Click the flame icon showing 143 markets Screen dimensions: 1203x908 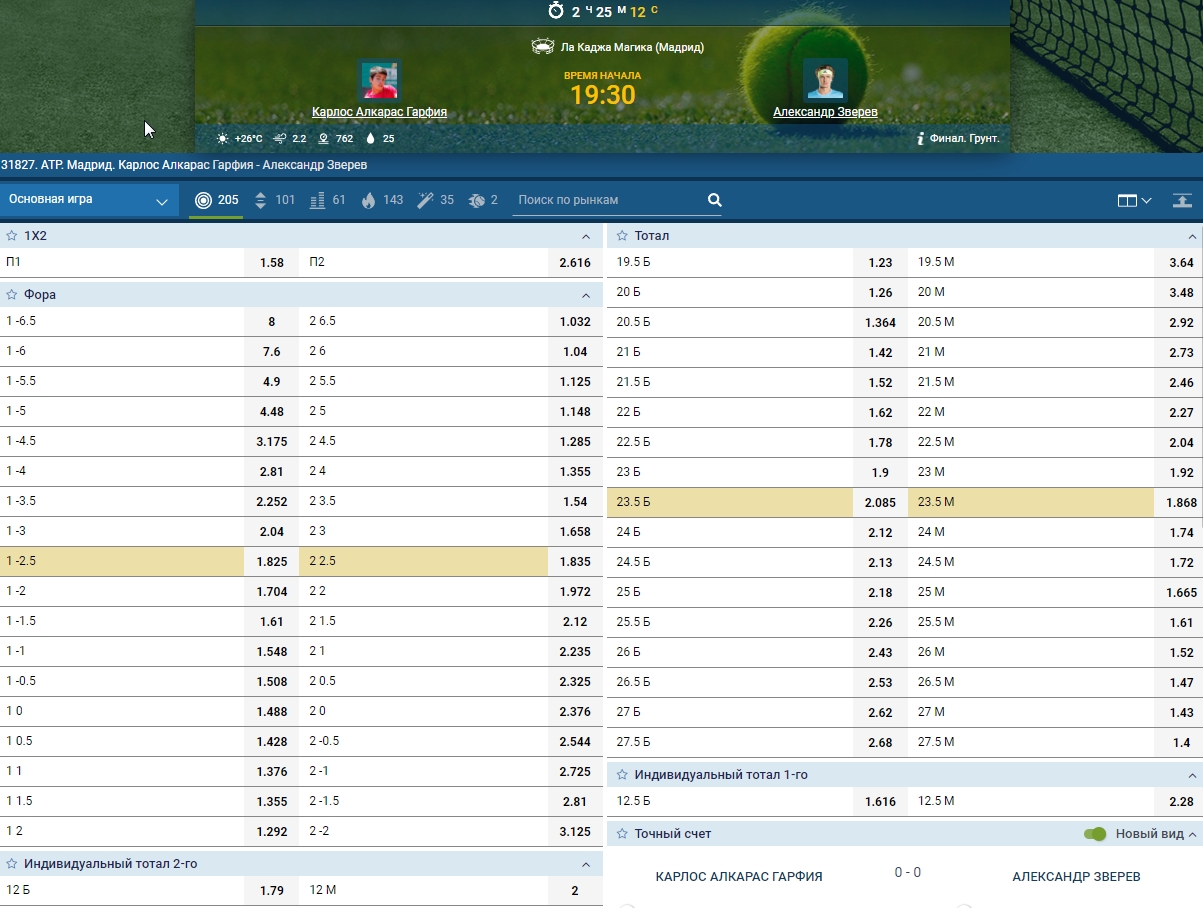coord(381,200)
